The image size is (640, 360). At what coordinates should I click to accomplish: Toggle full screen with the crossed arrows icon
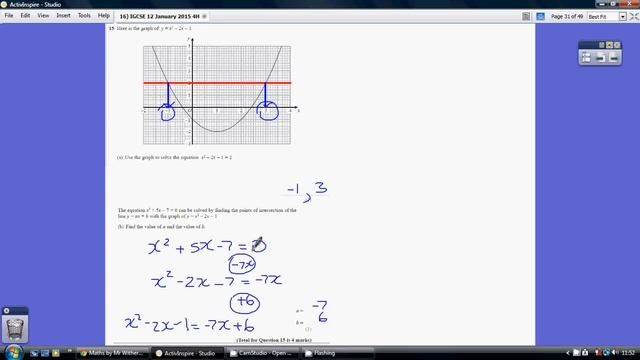point(634,16)
